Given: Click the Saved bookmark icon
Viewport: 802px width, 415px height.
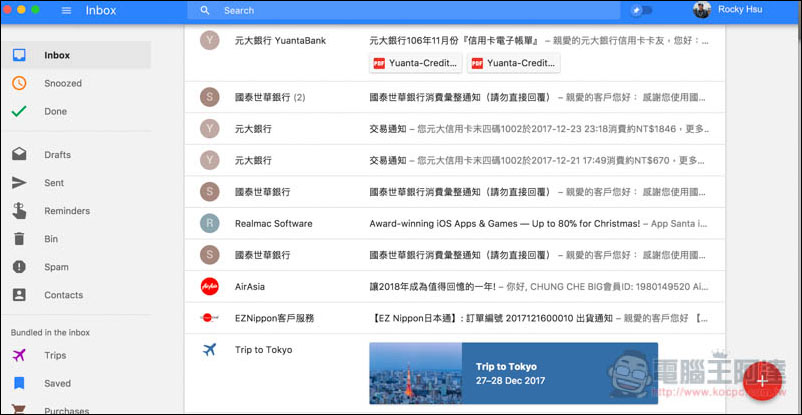Looking at the screenshot, I should tap(19, 383).
